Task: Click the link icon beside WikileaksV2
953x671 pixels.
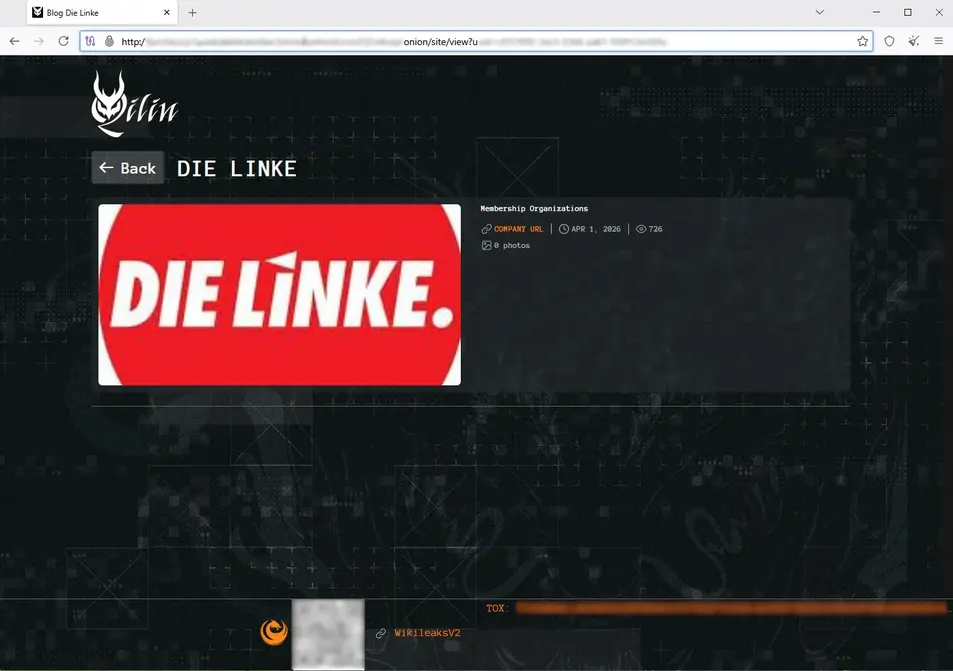Action: 380,633
